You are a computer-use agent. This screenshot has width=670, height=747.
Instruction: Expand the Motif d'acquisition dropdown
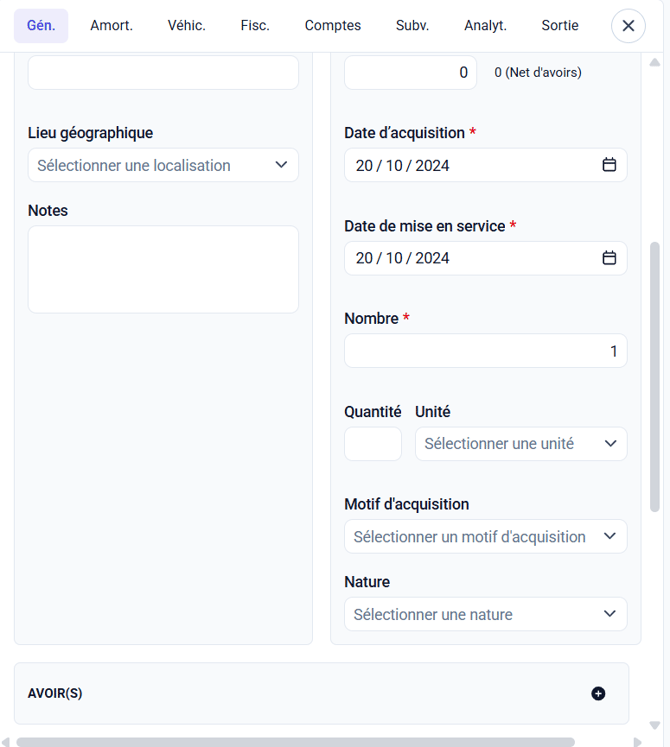[x=485, y=537]
